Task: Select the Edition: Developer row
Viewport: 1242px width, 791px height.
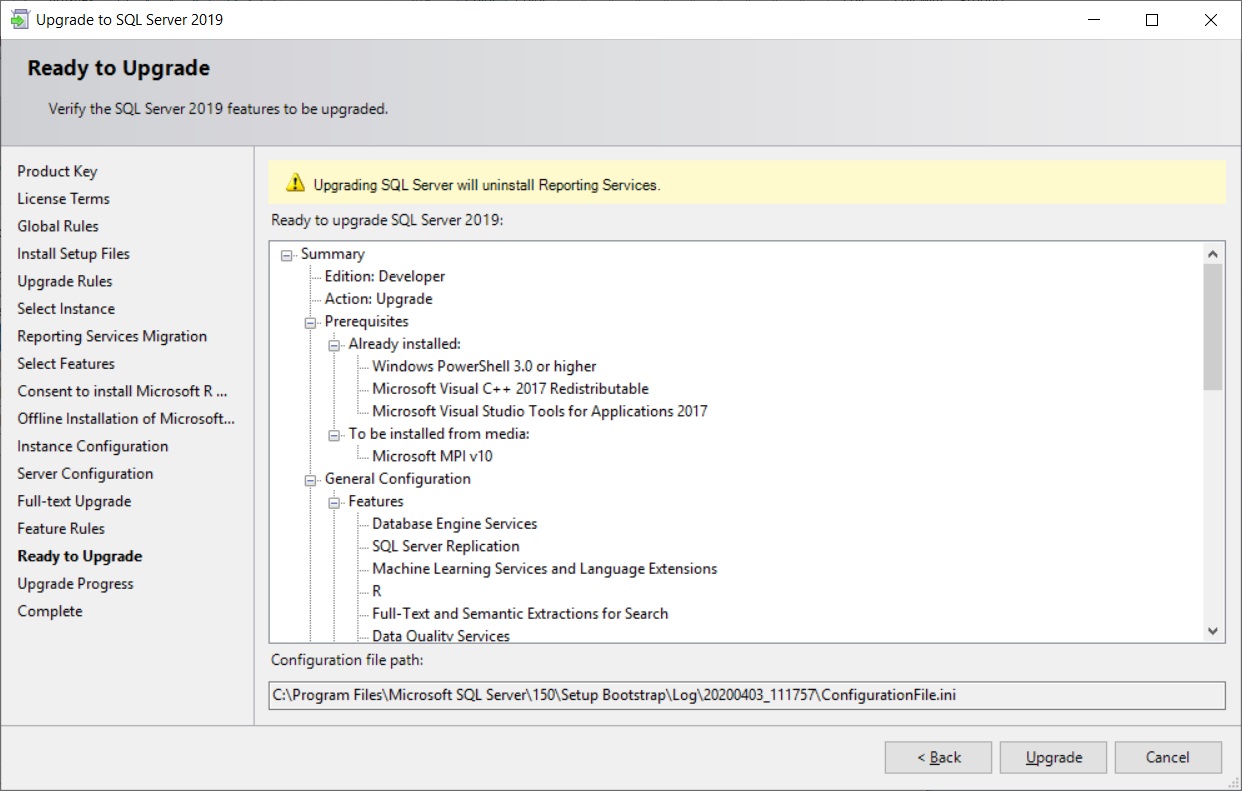Action: point(385,276)
